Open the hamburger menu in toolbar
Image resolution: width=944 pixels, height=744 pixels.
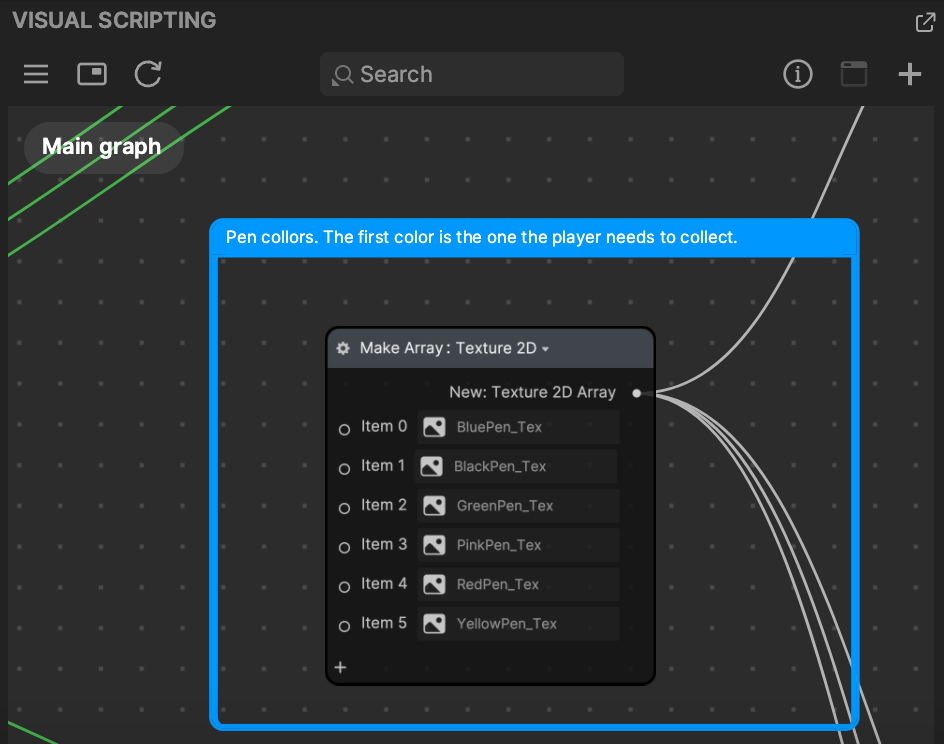pos(36,74)
